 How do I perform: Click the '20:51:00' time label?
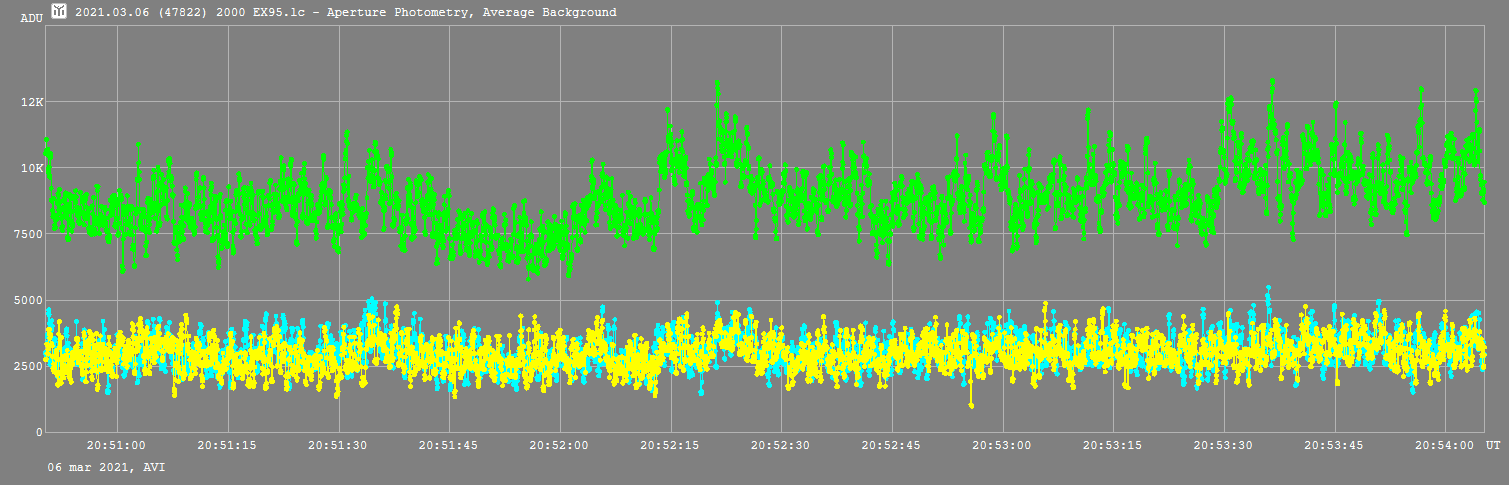click(x=116, y=447)
